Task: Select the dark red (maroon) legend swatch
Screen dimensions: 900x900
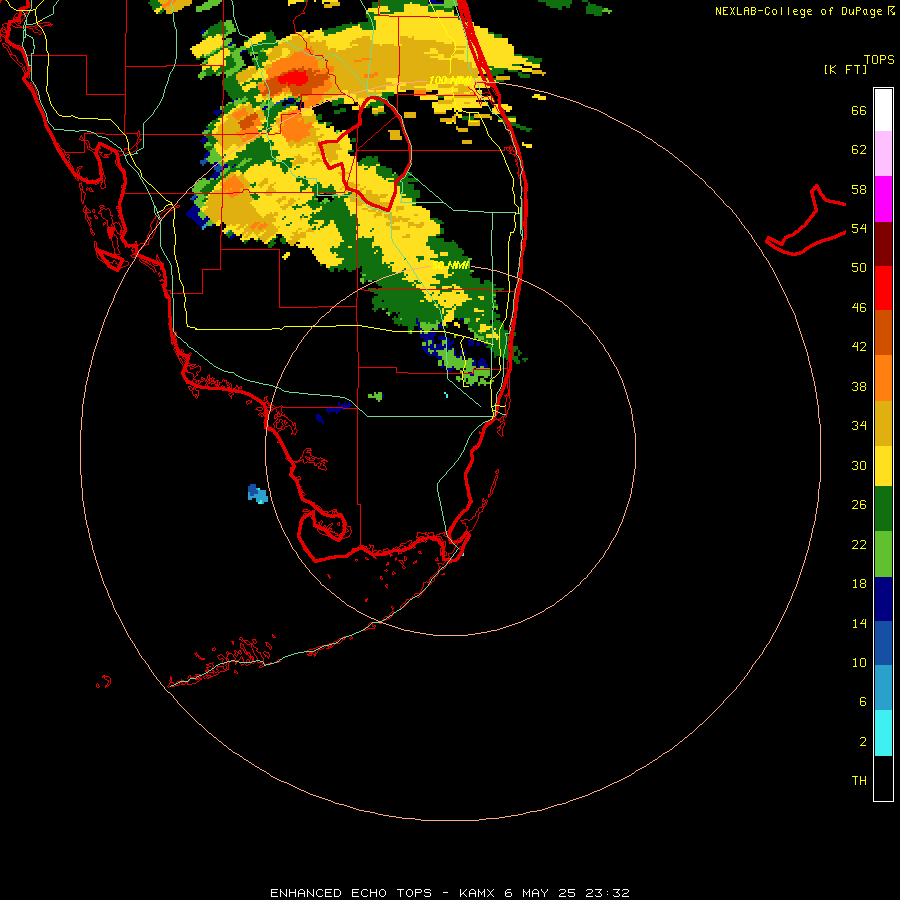Action: 883,243
